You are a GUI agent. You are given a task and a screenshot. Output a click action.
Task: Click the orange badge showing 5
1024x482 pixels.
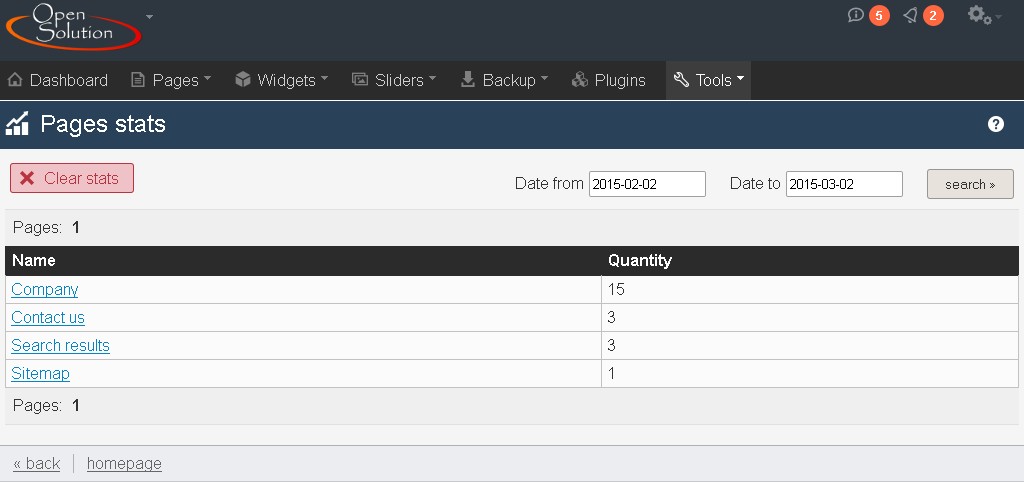click(x=879, y=16)
